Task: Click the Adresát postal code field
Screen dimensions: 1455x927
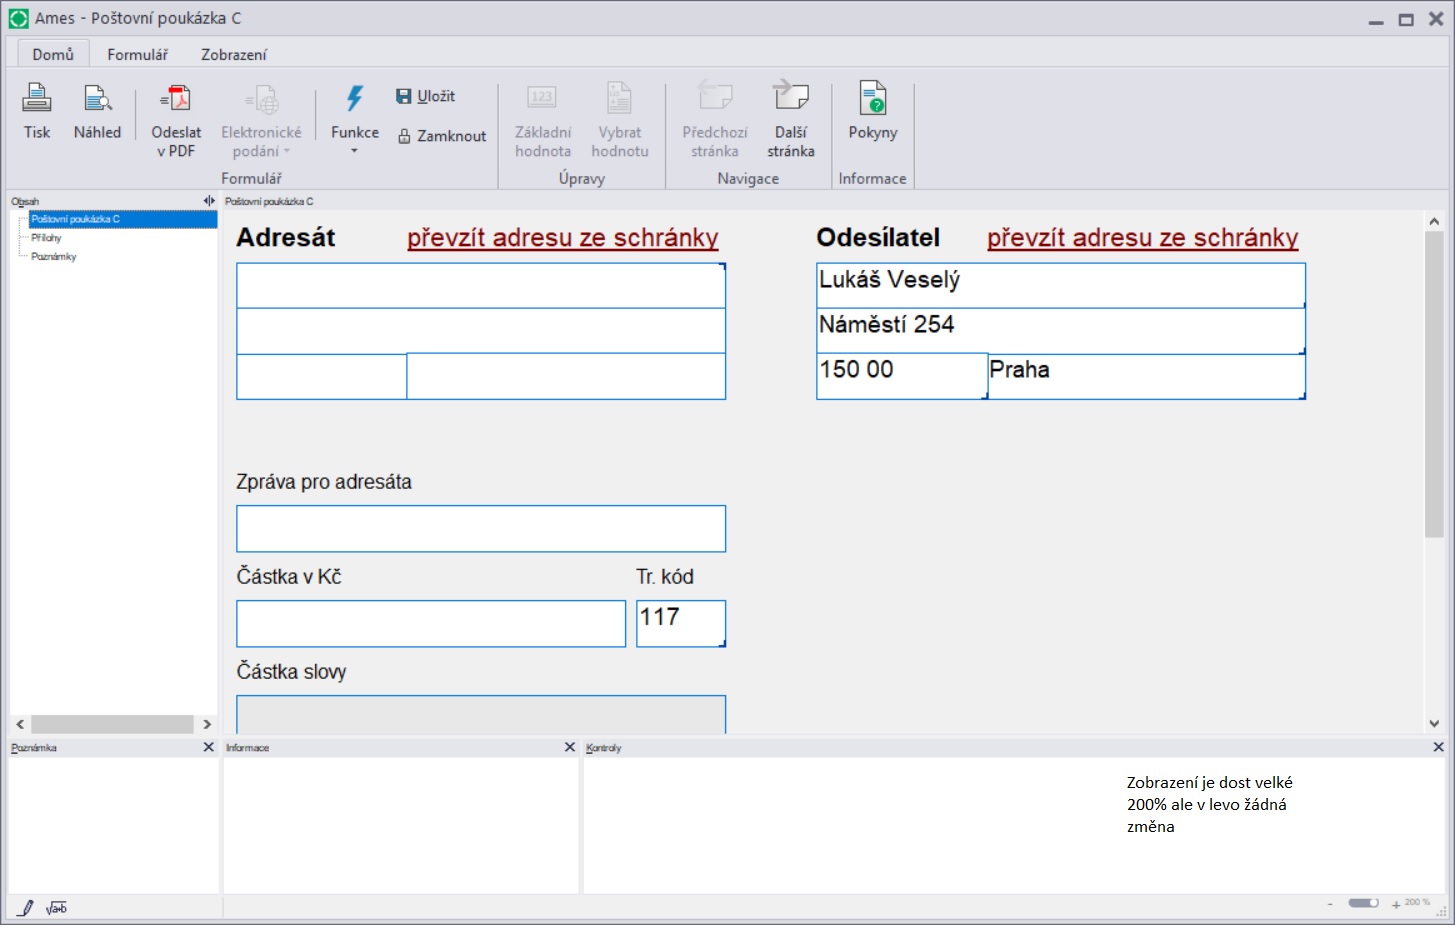Action: (x=322, y=376)
